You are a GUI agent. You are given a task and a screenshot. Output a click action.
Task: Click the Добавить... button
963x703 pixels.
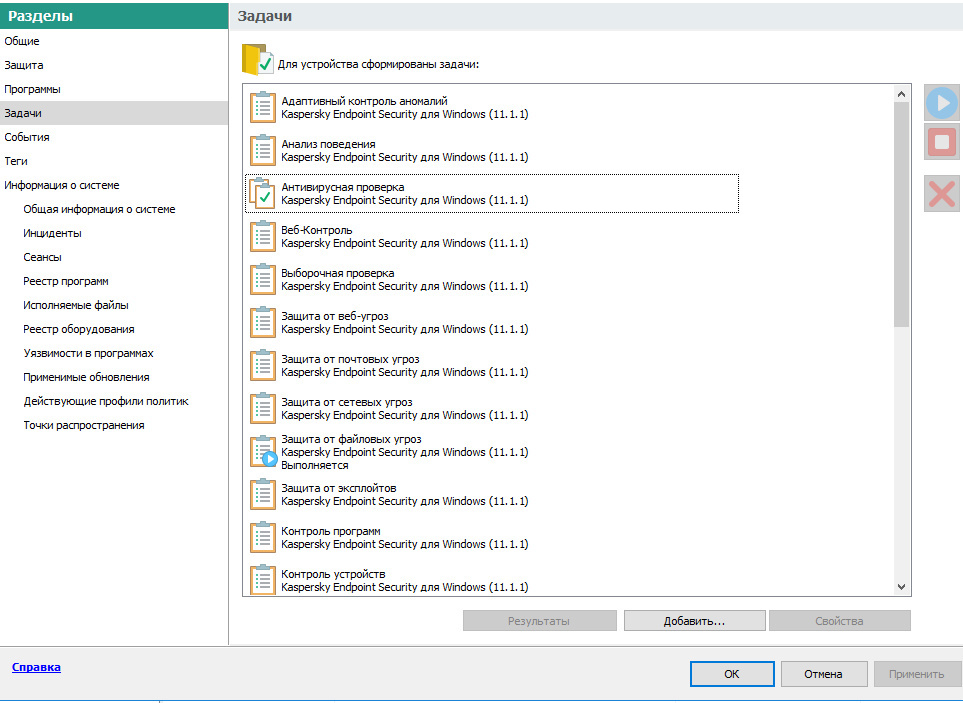(695, 621)
